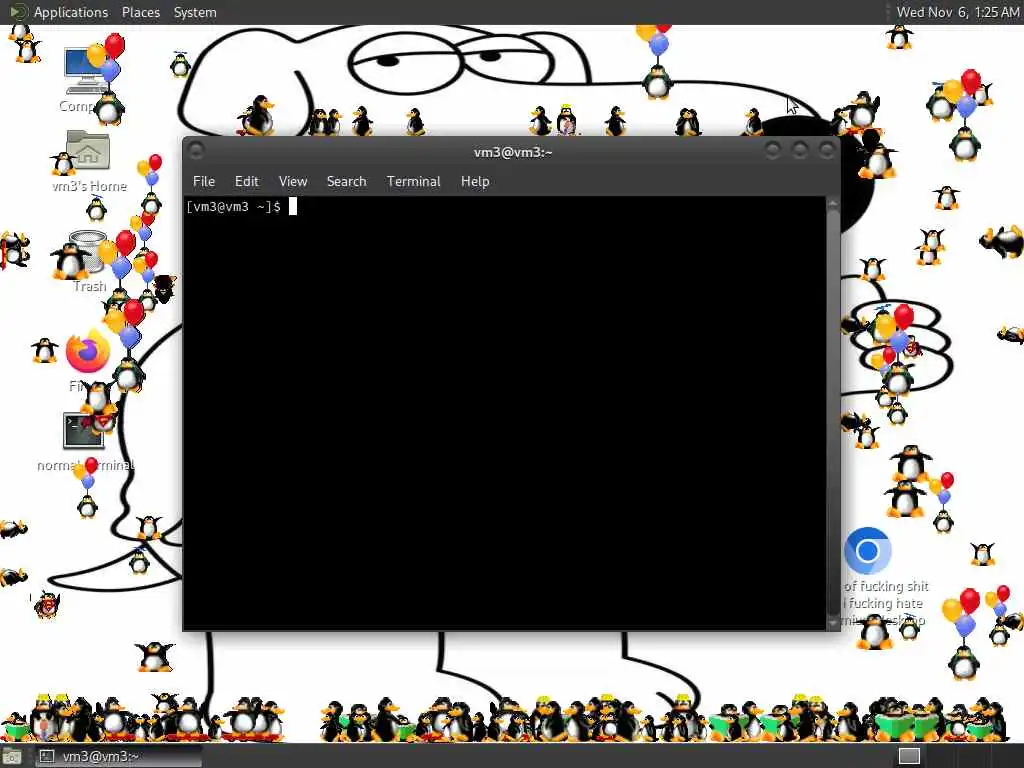Select the blue Chromium desktop icon
This screenshot has width=1024, height=768.
pos(867,551)
